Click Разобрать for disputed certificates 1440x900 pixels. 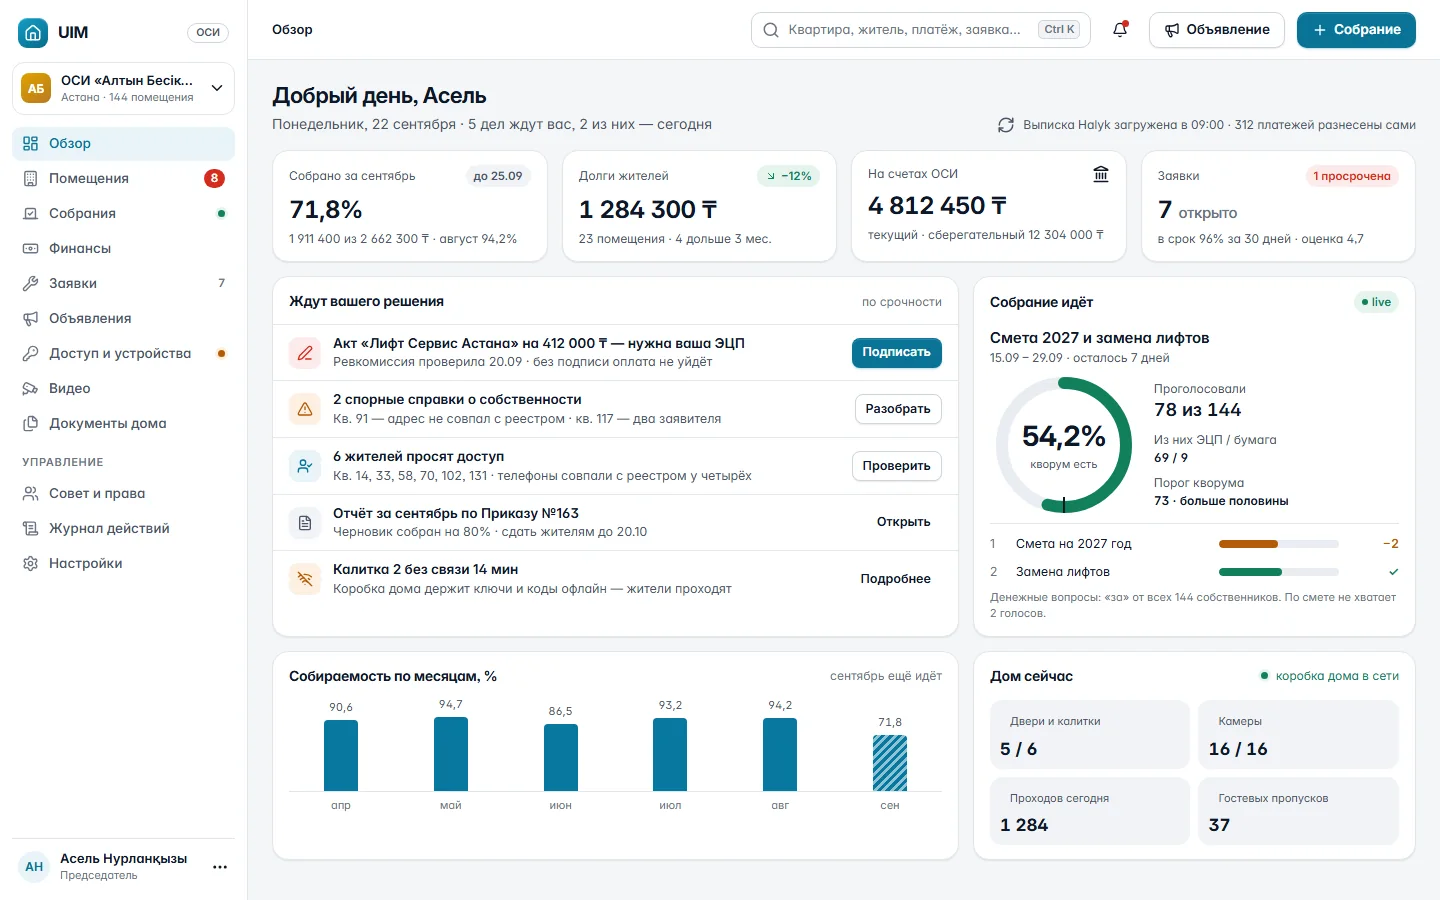tap(898, 409)
